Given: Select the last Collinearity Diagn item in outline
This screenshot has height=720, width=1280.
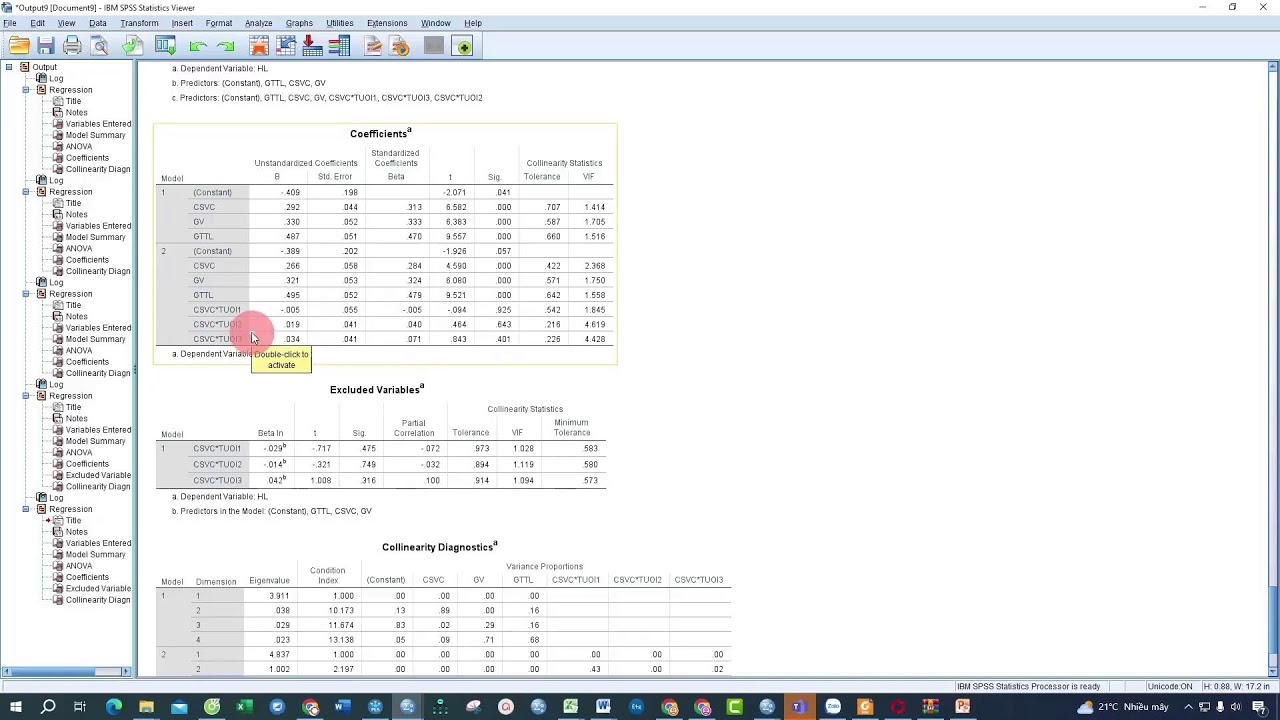Looking at the screenshot, I should click(x=98, y=600).
